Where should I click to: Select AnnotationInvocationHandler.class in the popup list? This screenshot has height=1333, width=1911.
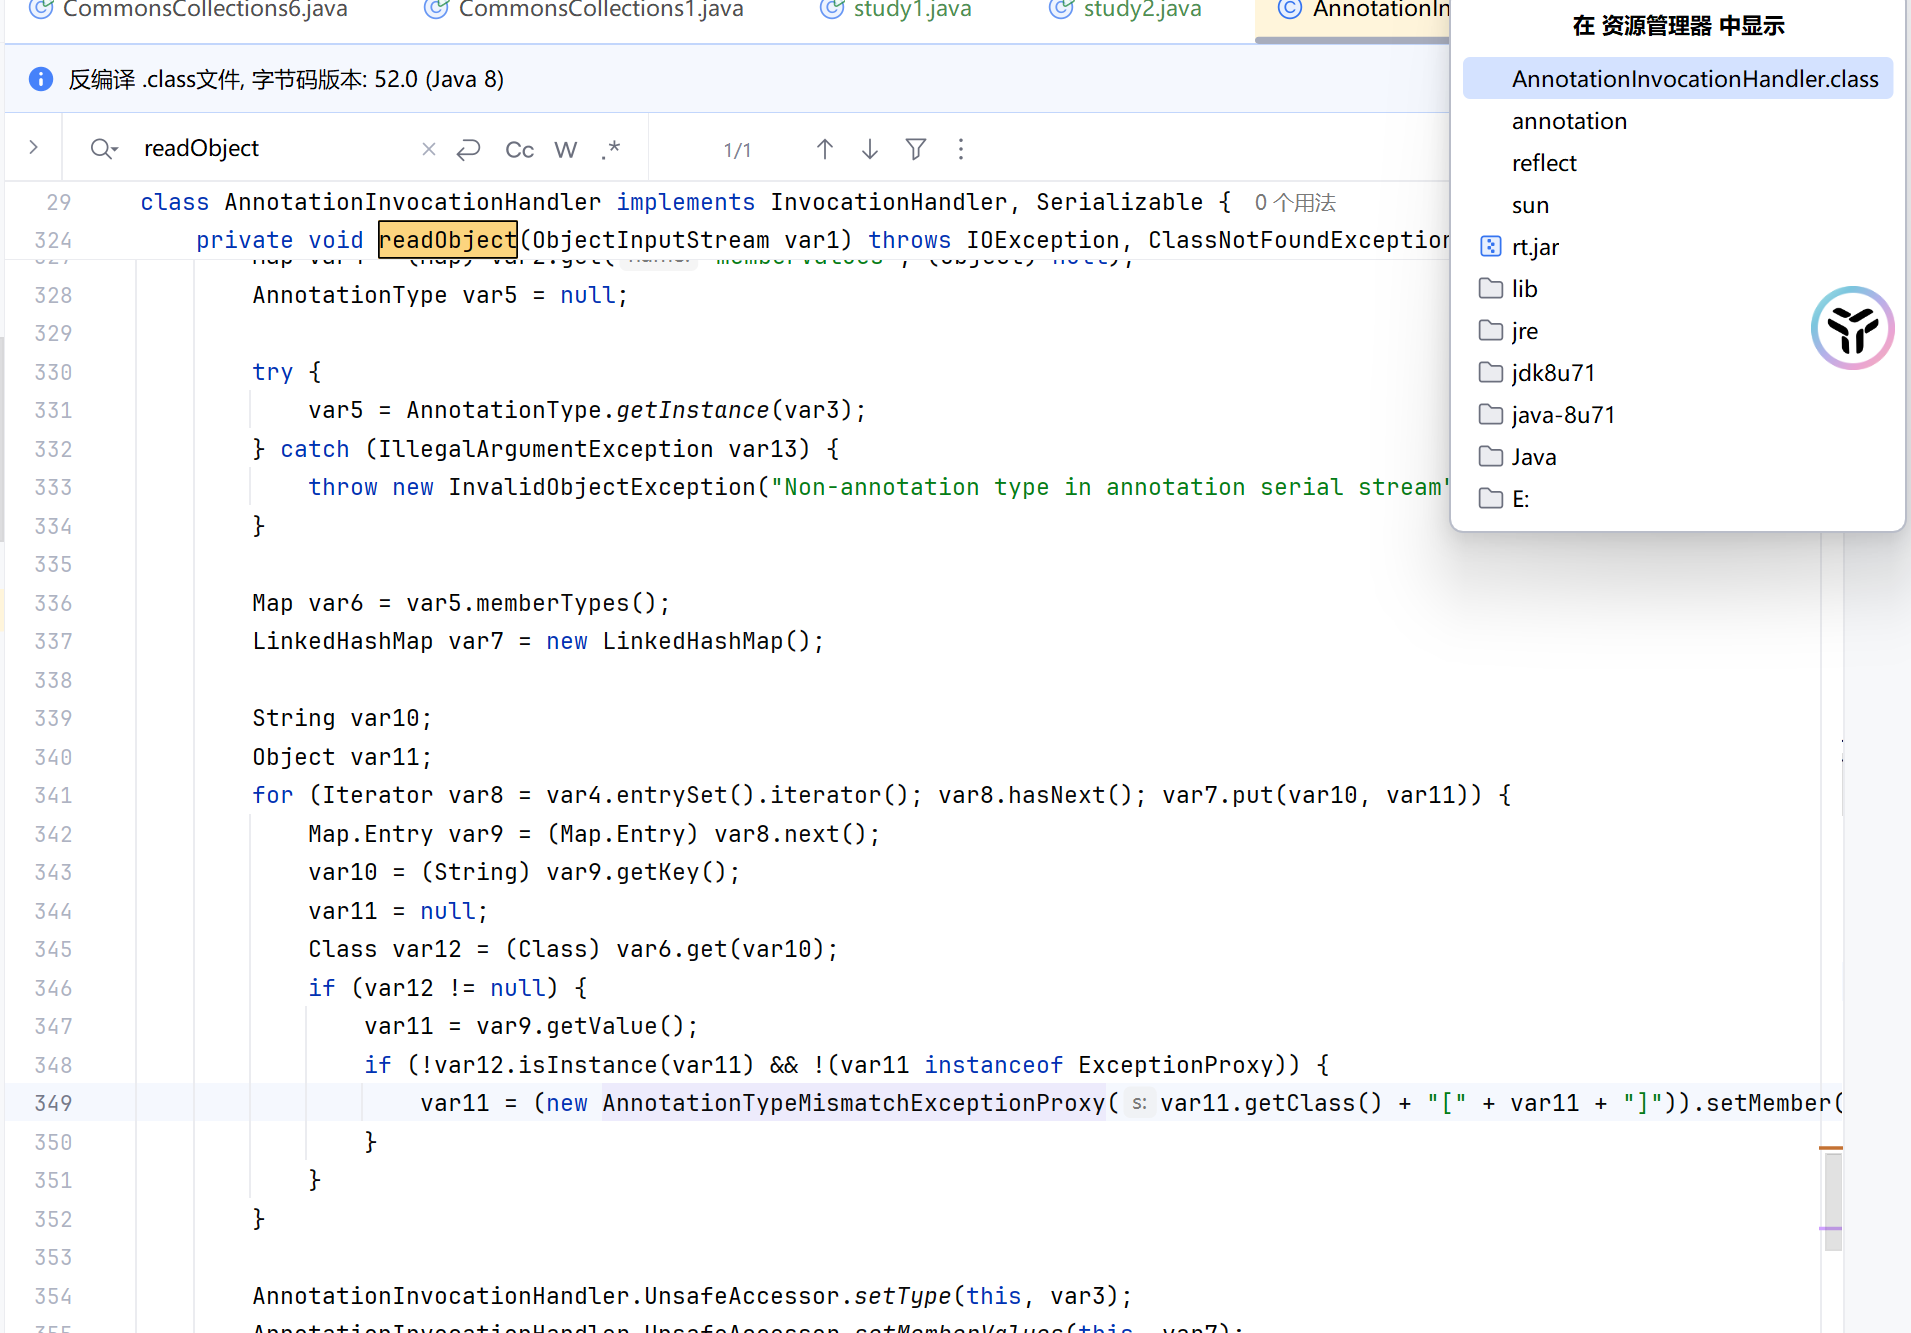(x=1677, y=79)
